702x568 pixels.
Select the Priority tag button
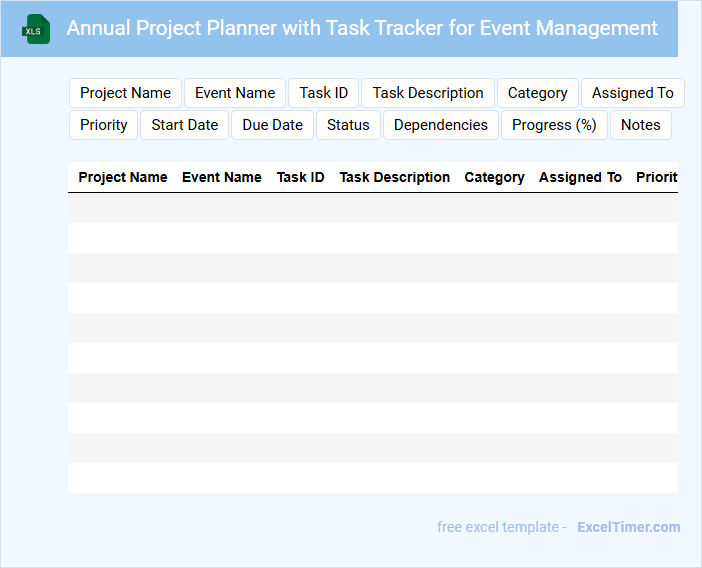(104, 125)
